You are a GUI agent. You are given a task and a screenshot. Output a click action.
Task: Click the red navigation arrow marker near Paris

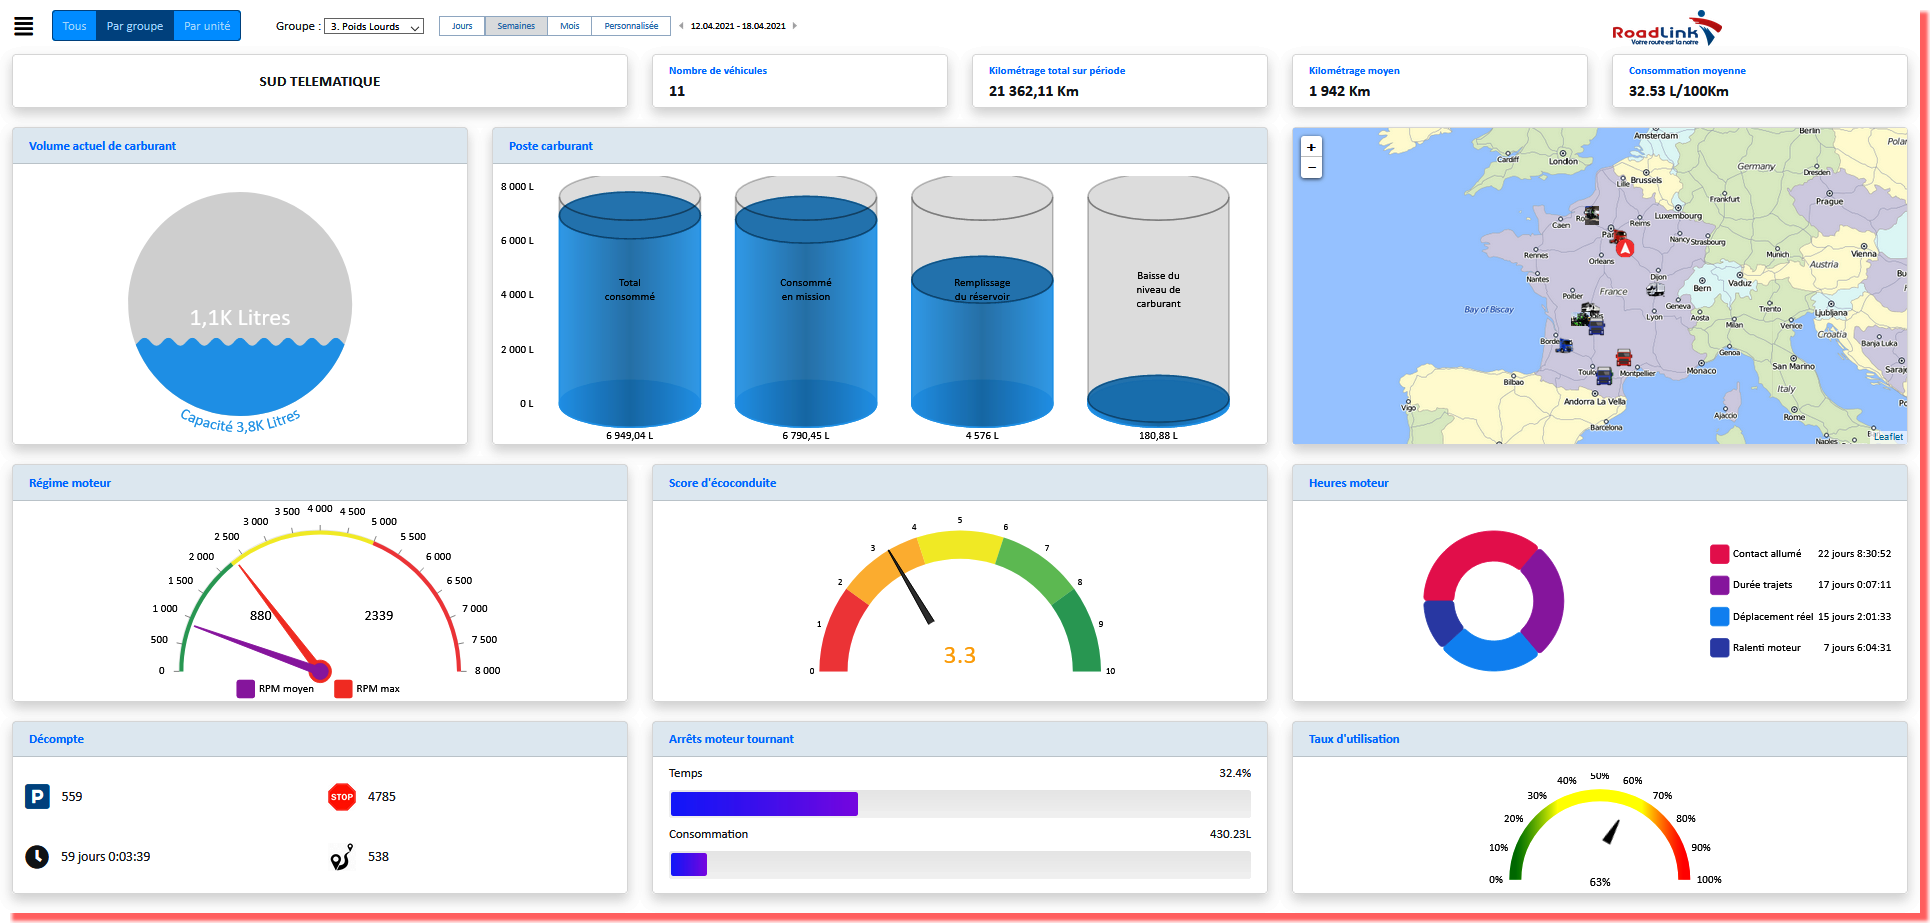pos(1625,247)
